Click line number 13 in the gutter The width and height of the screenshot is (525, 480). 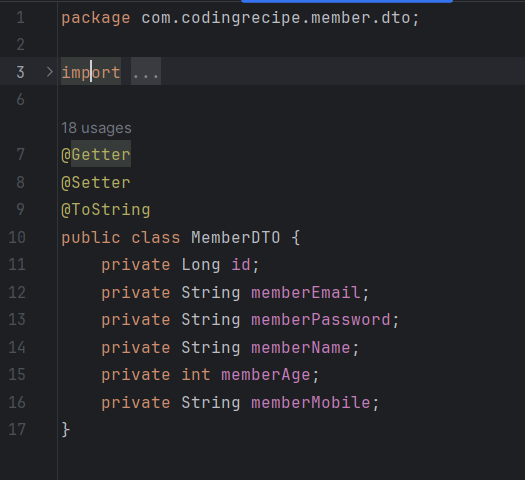[x=17, y=320]
